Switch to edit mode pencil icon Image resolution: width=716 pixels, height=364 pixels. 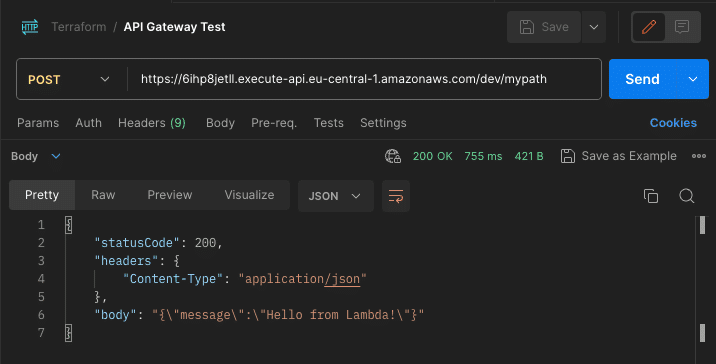tap(649, 27)
